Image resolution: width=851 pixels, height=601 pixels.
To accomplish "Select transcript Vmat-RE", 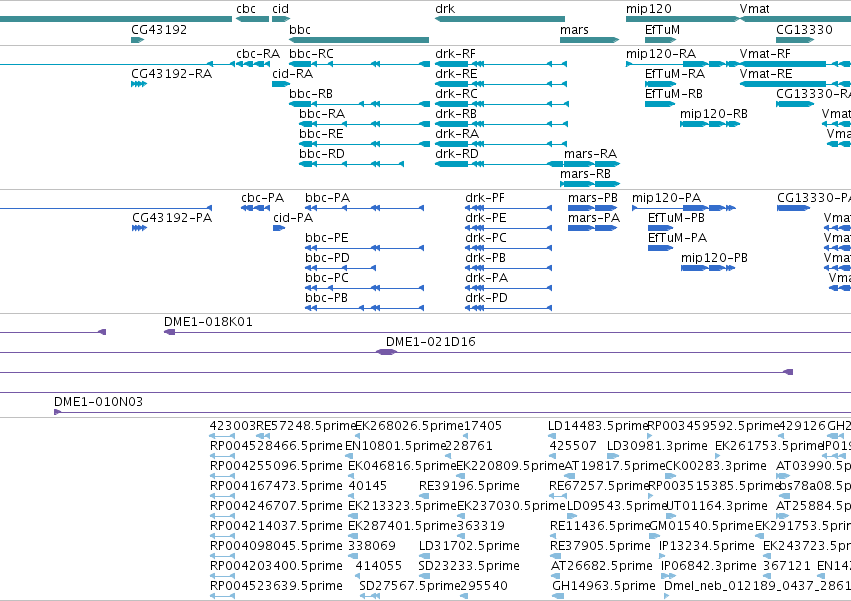I will click(795, 84).
